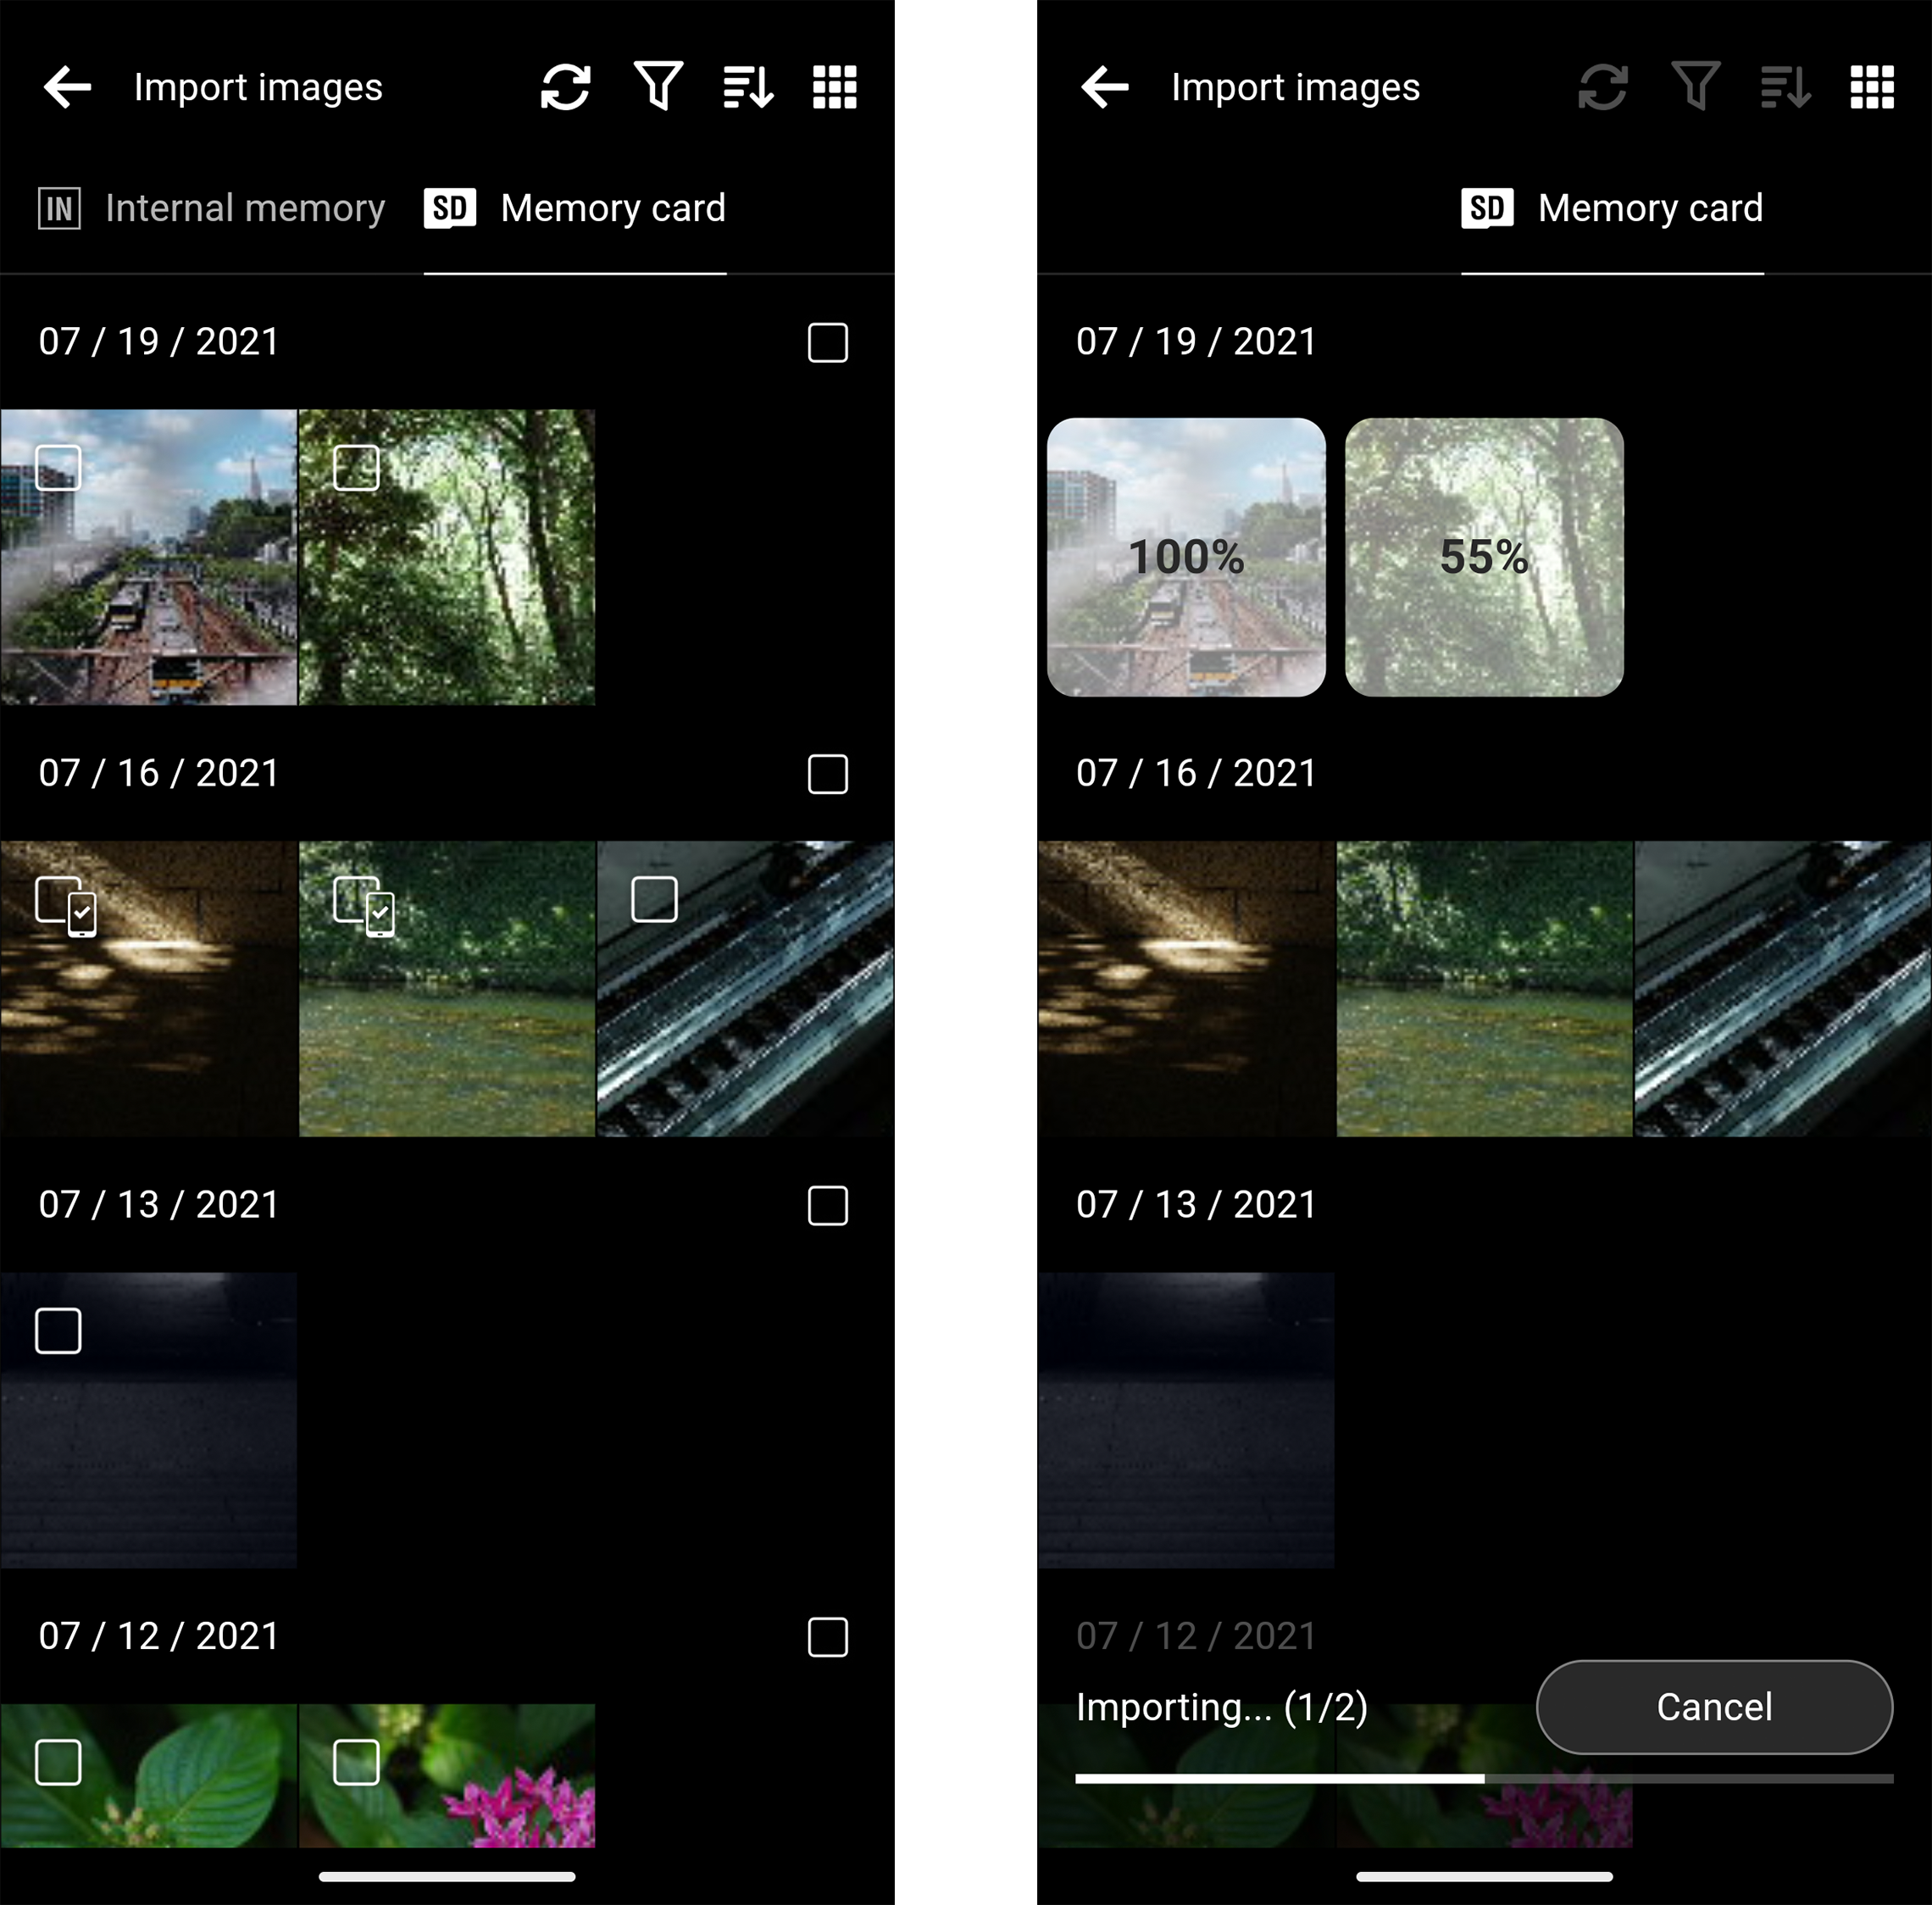Select the escalator photo from 07/16/2021
1932x1905 pixels.
(655, 898)
